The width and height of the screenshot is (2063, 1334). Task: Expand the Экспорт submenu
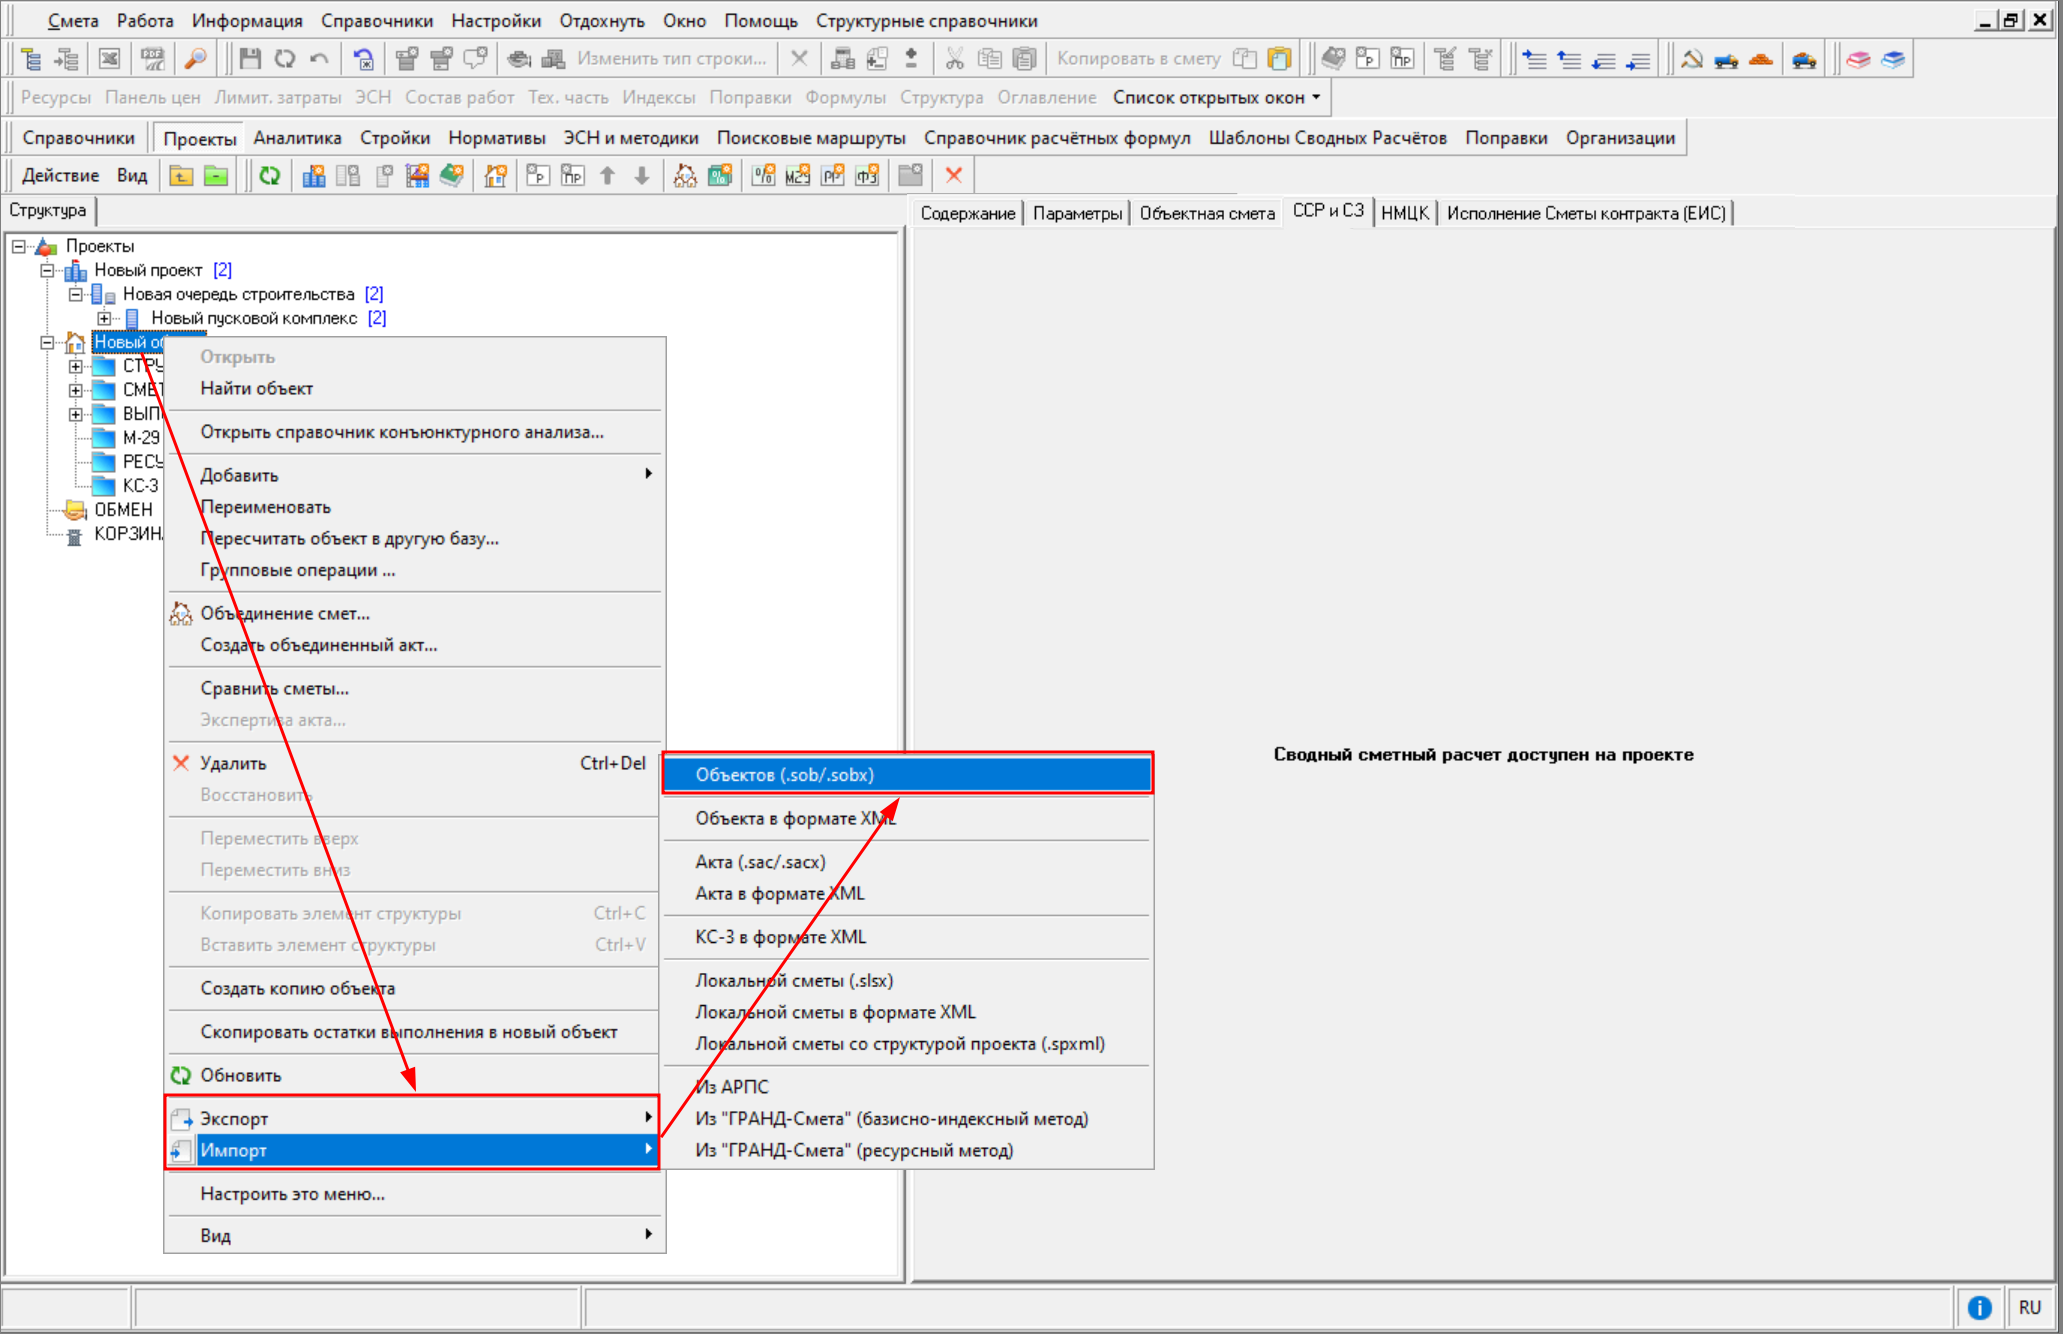(413, 1118)
